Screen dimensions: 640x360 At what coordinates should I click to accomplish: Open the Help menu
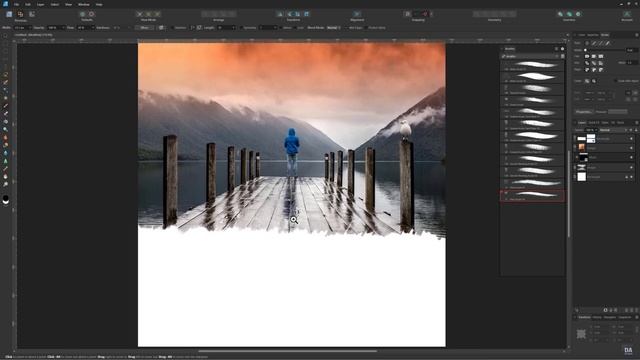click(99, 4)
